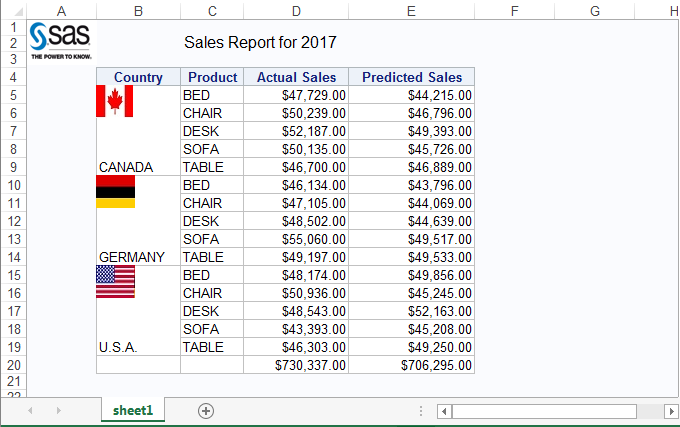Click the next sheet navigation arrow
Screen dimensions: 680x427
pyautogui.click(x=58, y=410)
